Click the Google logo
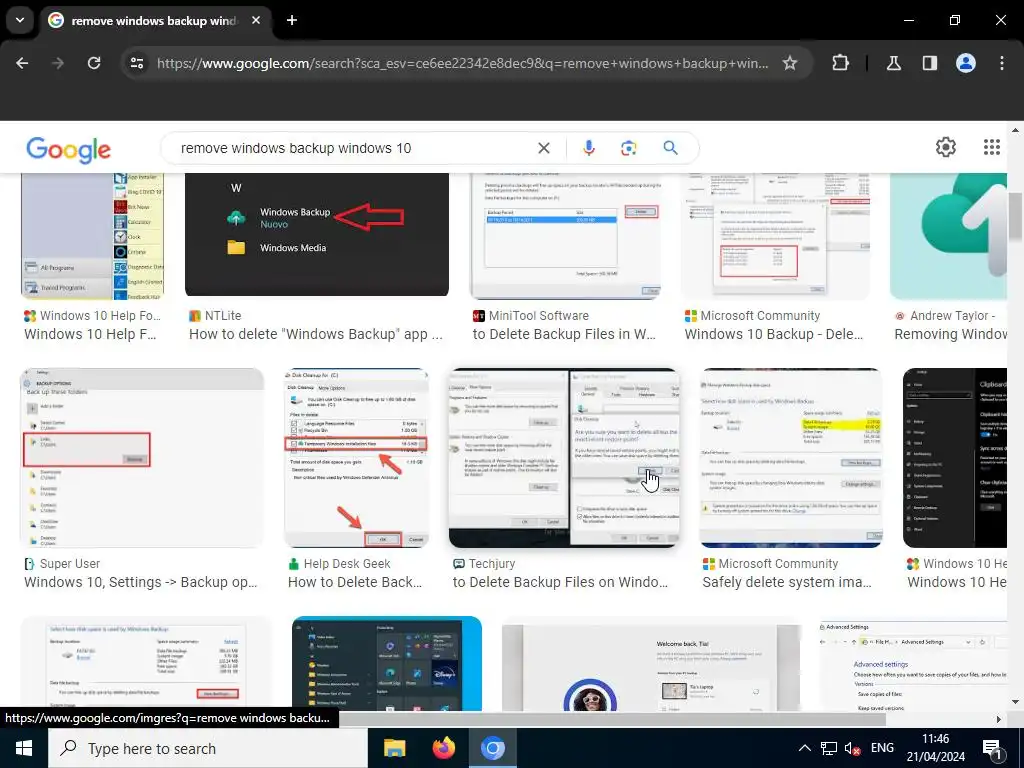This screenshot has width=1024, height=768. coord(69,150)
